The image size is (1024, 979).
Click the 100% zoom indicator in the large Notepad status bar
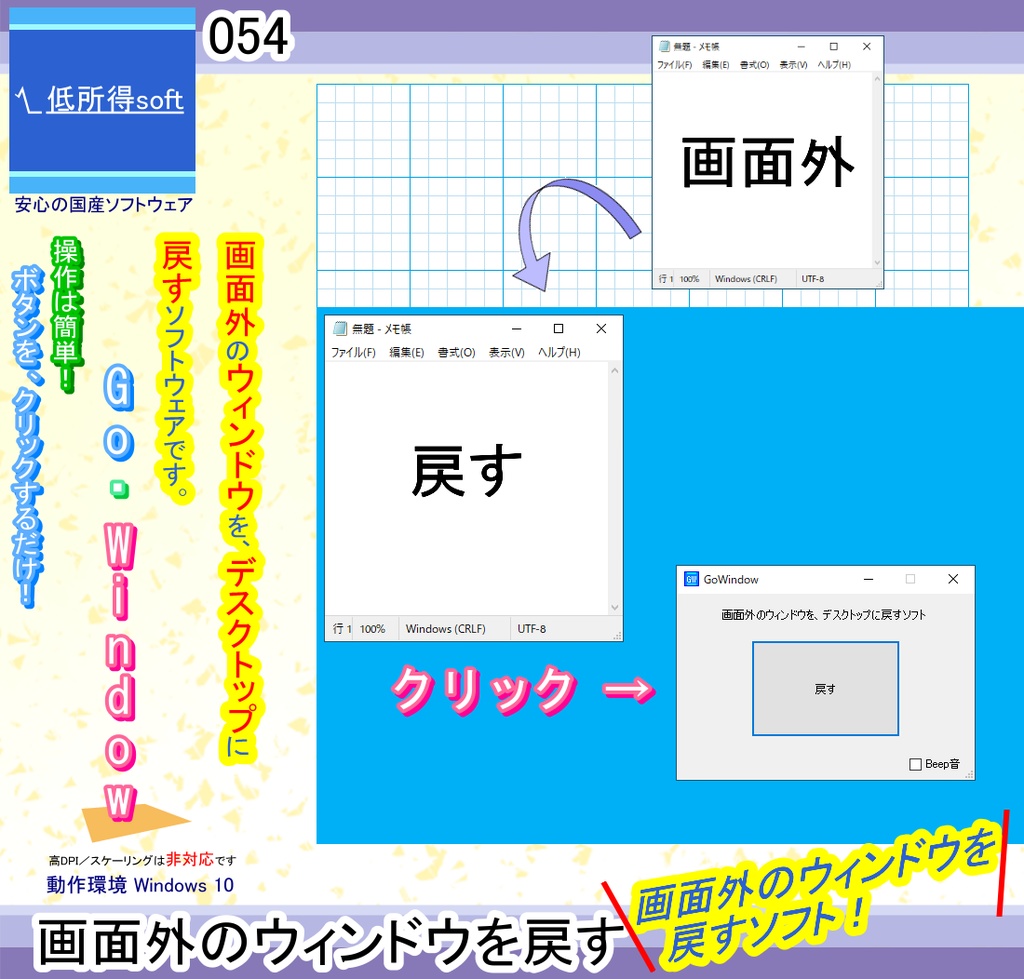(x=373, y=629)
